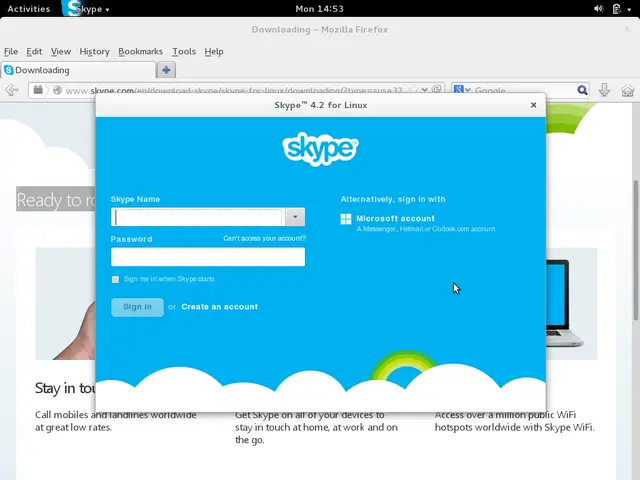Viewport: 640px width, 480px height.
Task: Click 'hotspots worldwide with Skype WiFi' text
Action: [514, 427]
